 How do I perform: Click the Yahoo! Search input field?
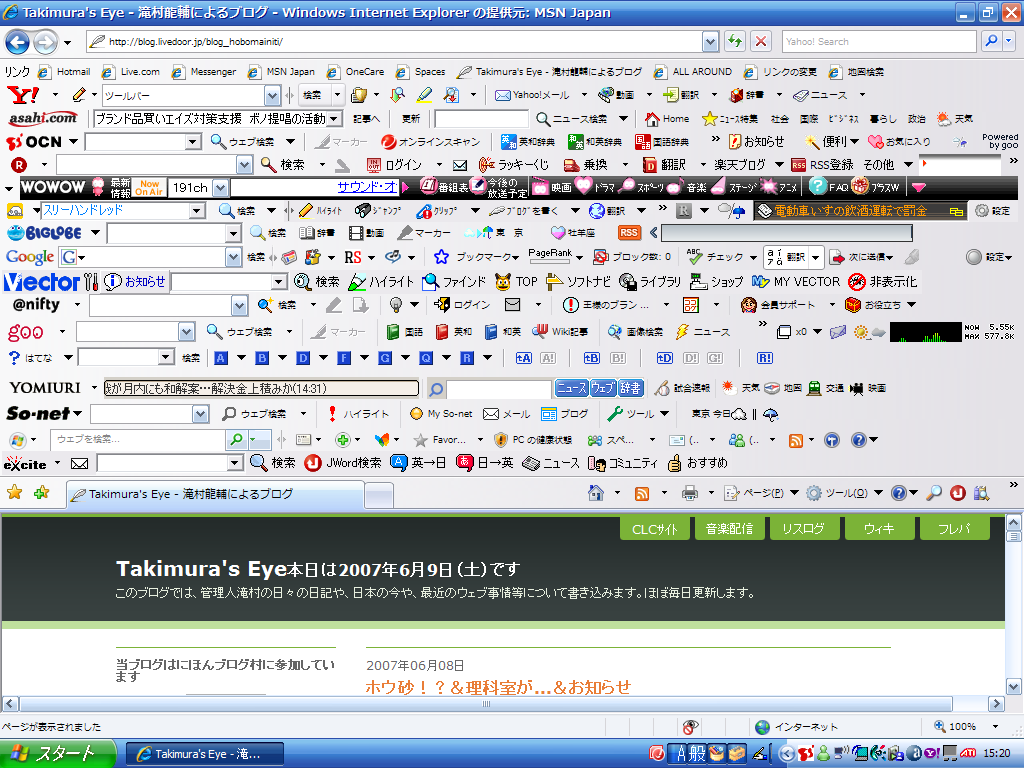(879, 42)
